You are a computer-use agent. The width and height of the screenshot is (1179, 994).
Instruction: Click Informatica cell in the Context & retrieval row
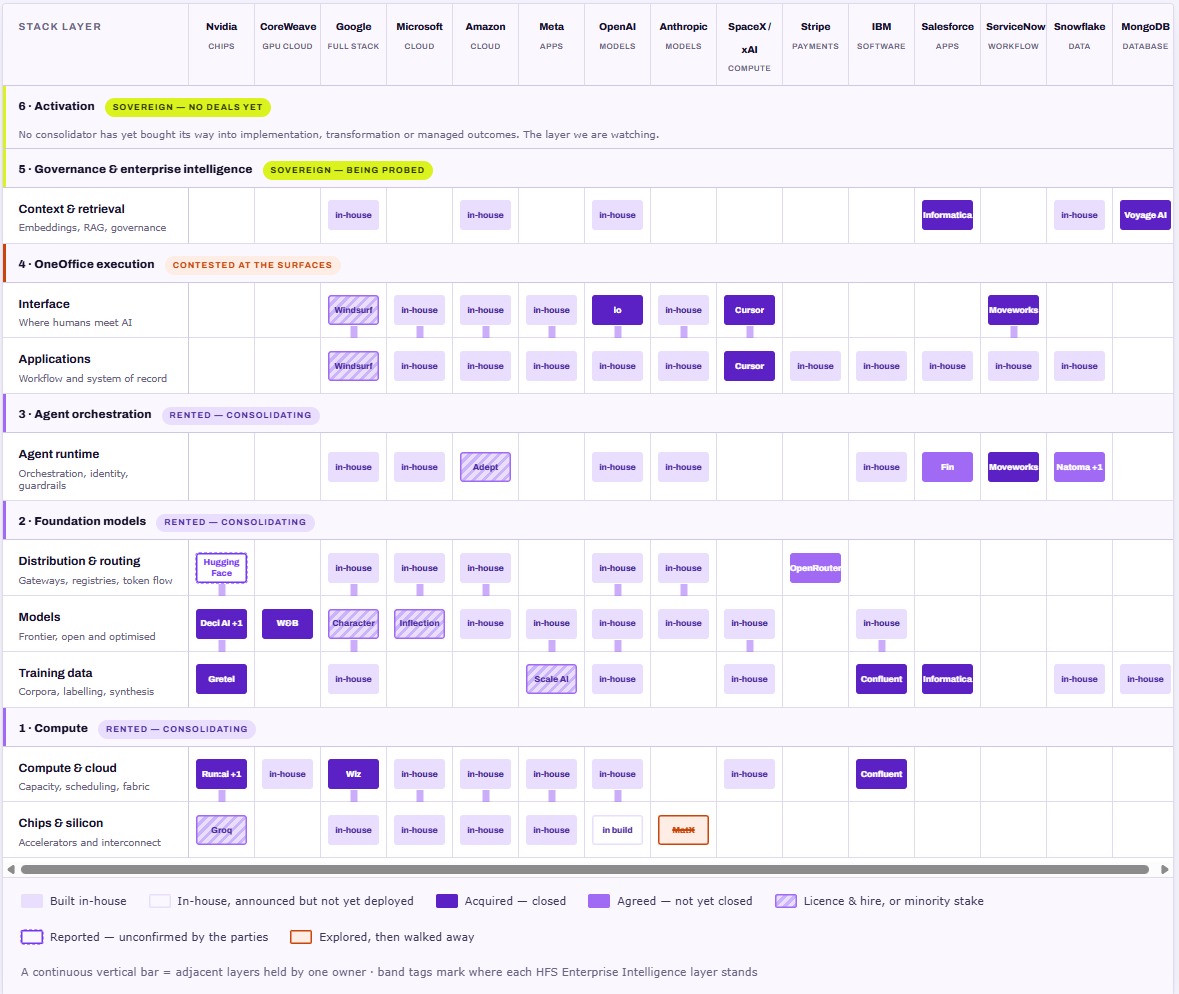(947, 215)
